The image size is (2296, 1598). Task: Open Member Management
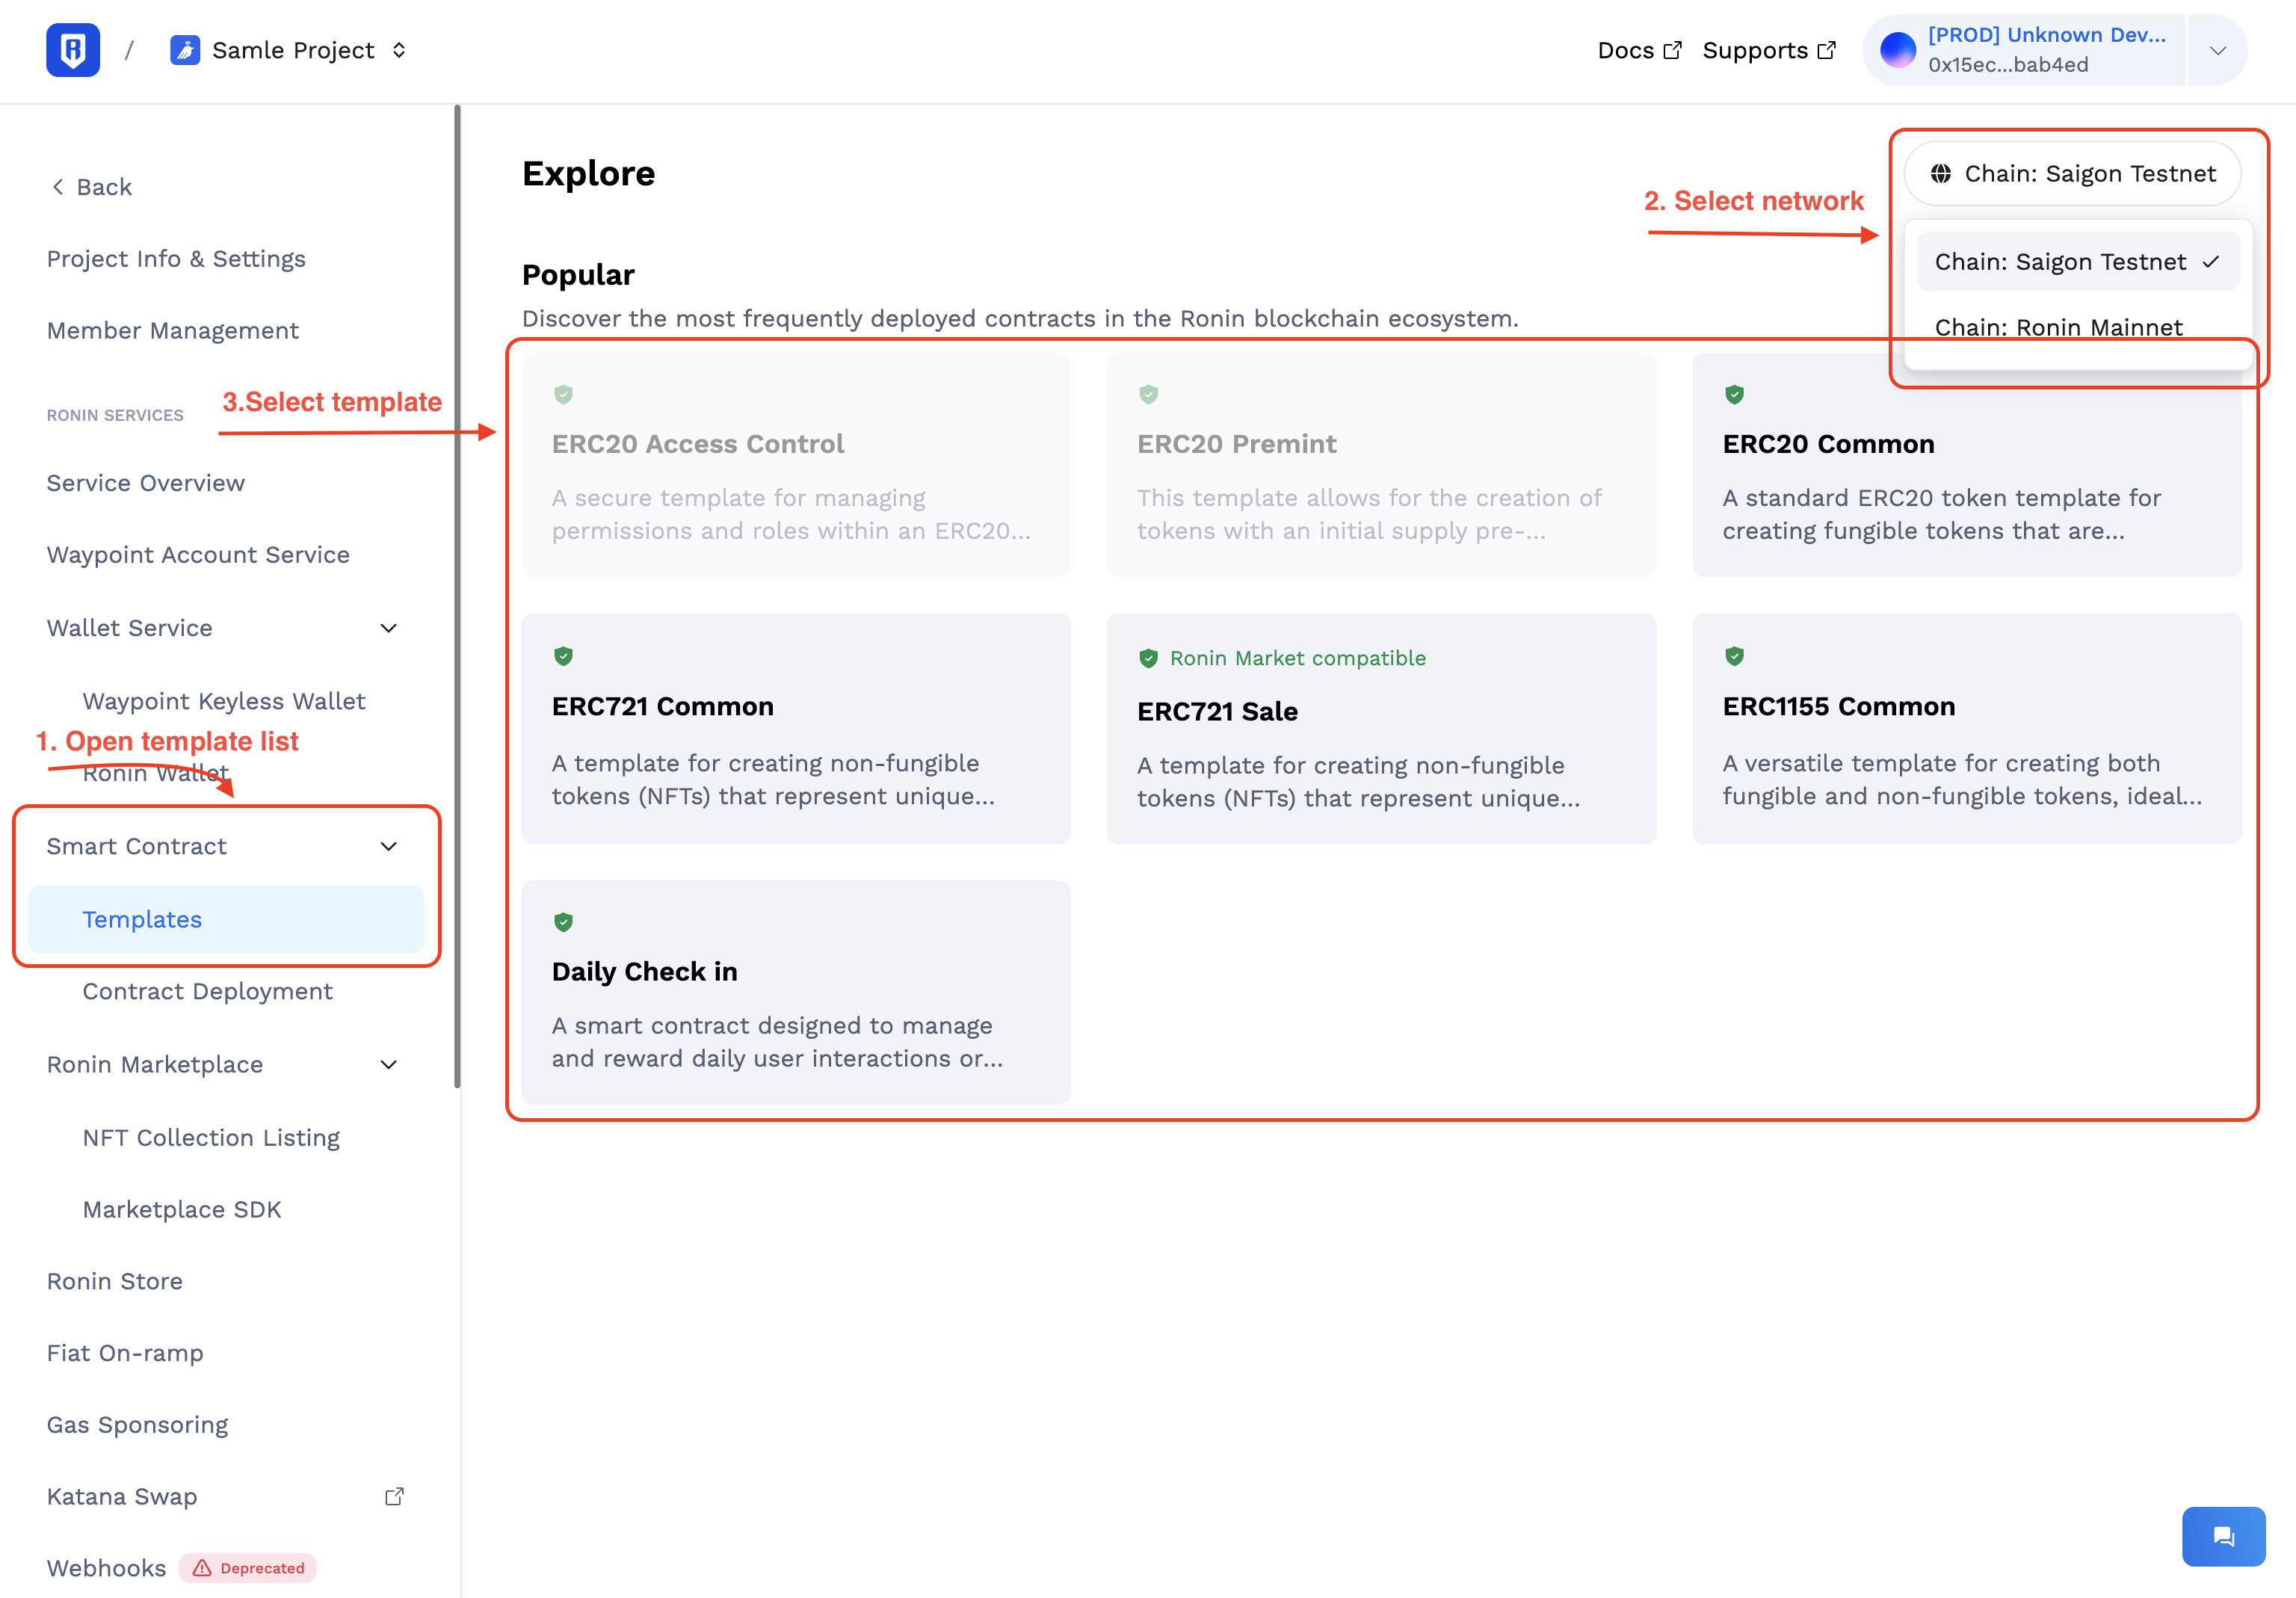coord(173,331)
